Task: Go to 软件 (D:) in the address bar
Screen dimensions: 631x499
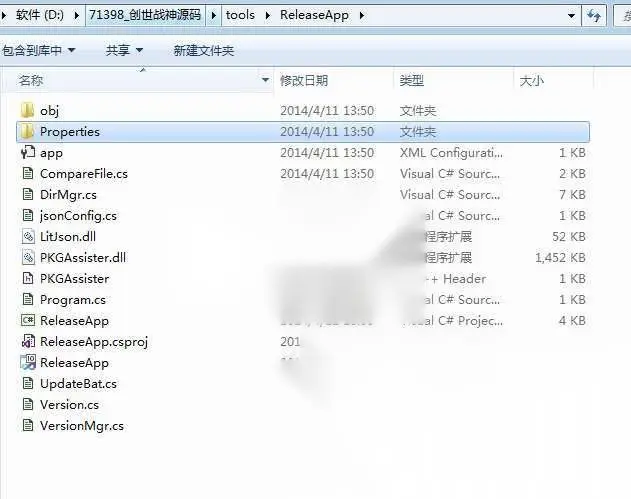Action: 40,15
